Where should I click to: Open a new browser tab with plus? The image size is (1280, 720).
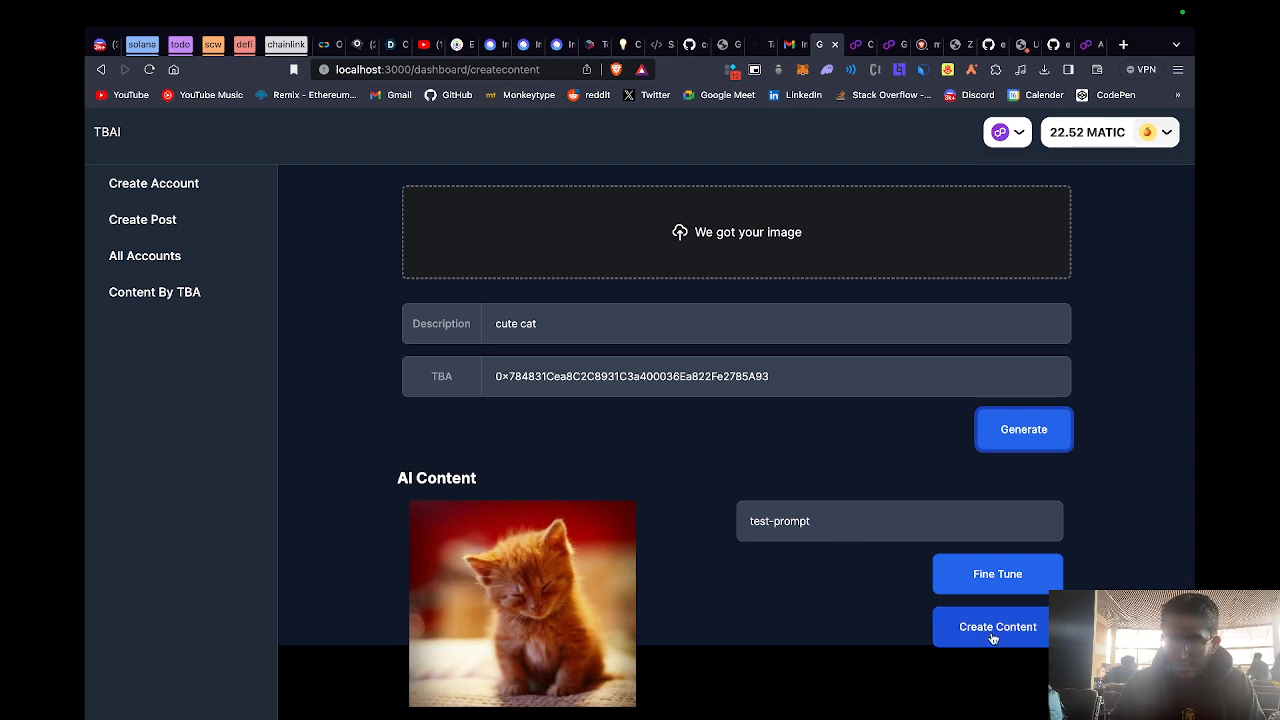(1123, 44)
